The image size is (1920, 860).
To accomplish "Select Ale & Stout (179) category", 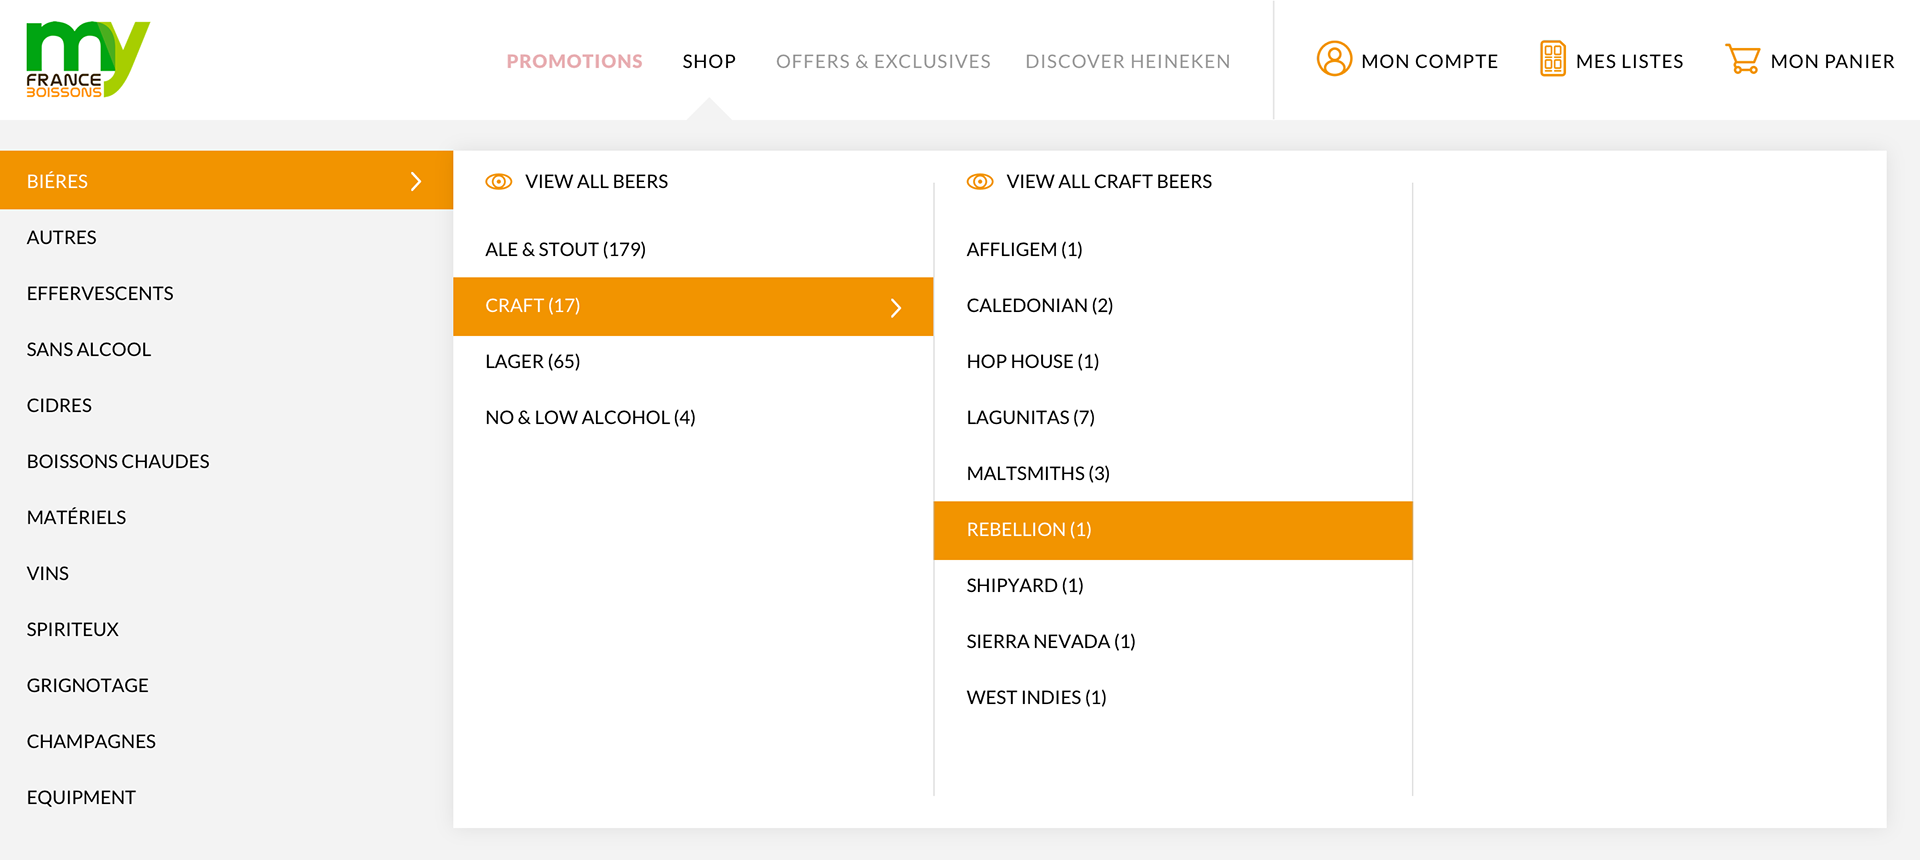I will pos(565,249).
